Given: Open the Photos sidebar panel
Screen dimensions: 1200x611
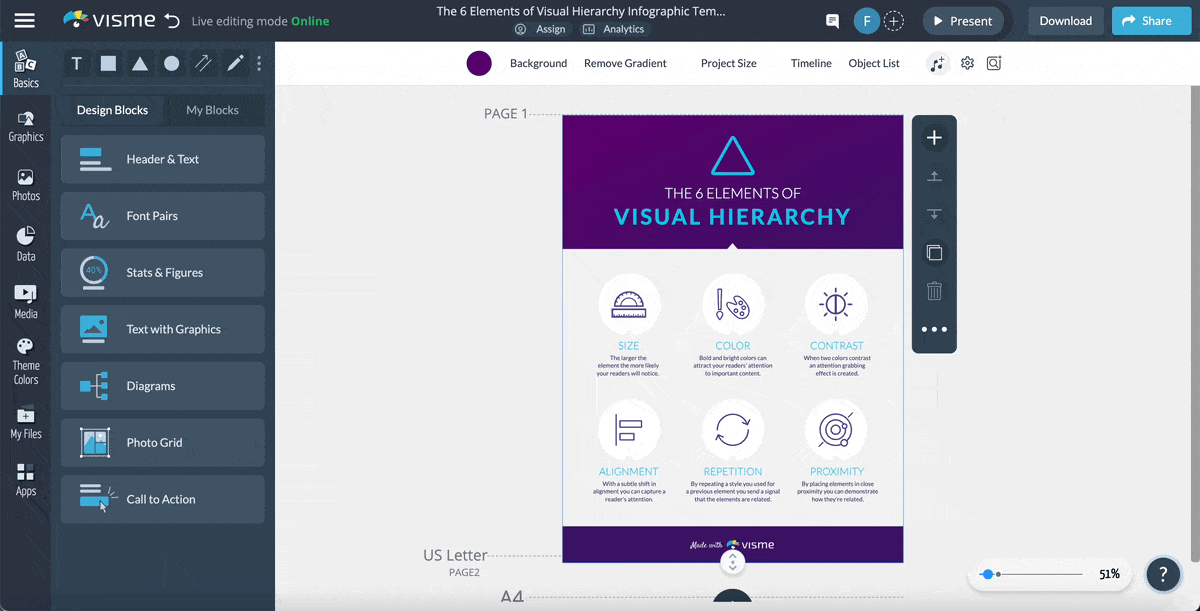Looking at the screenshot, I should (x=26, y=180).
